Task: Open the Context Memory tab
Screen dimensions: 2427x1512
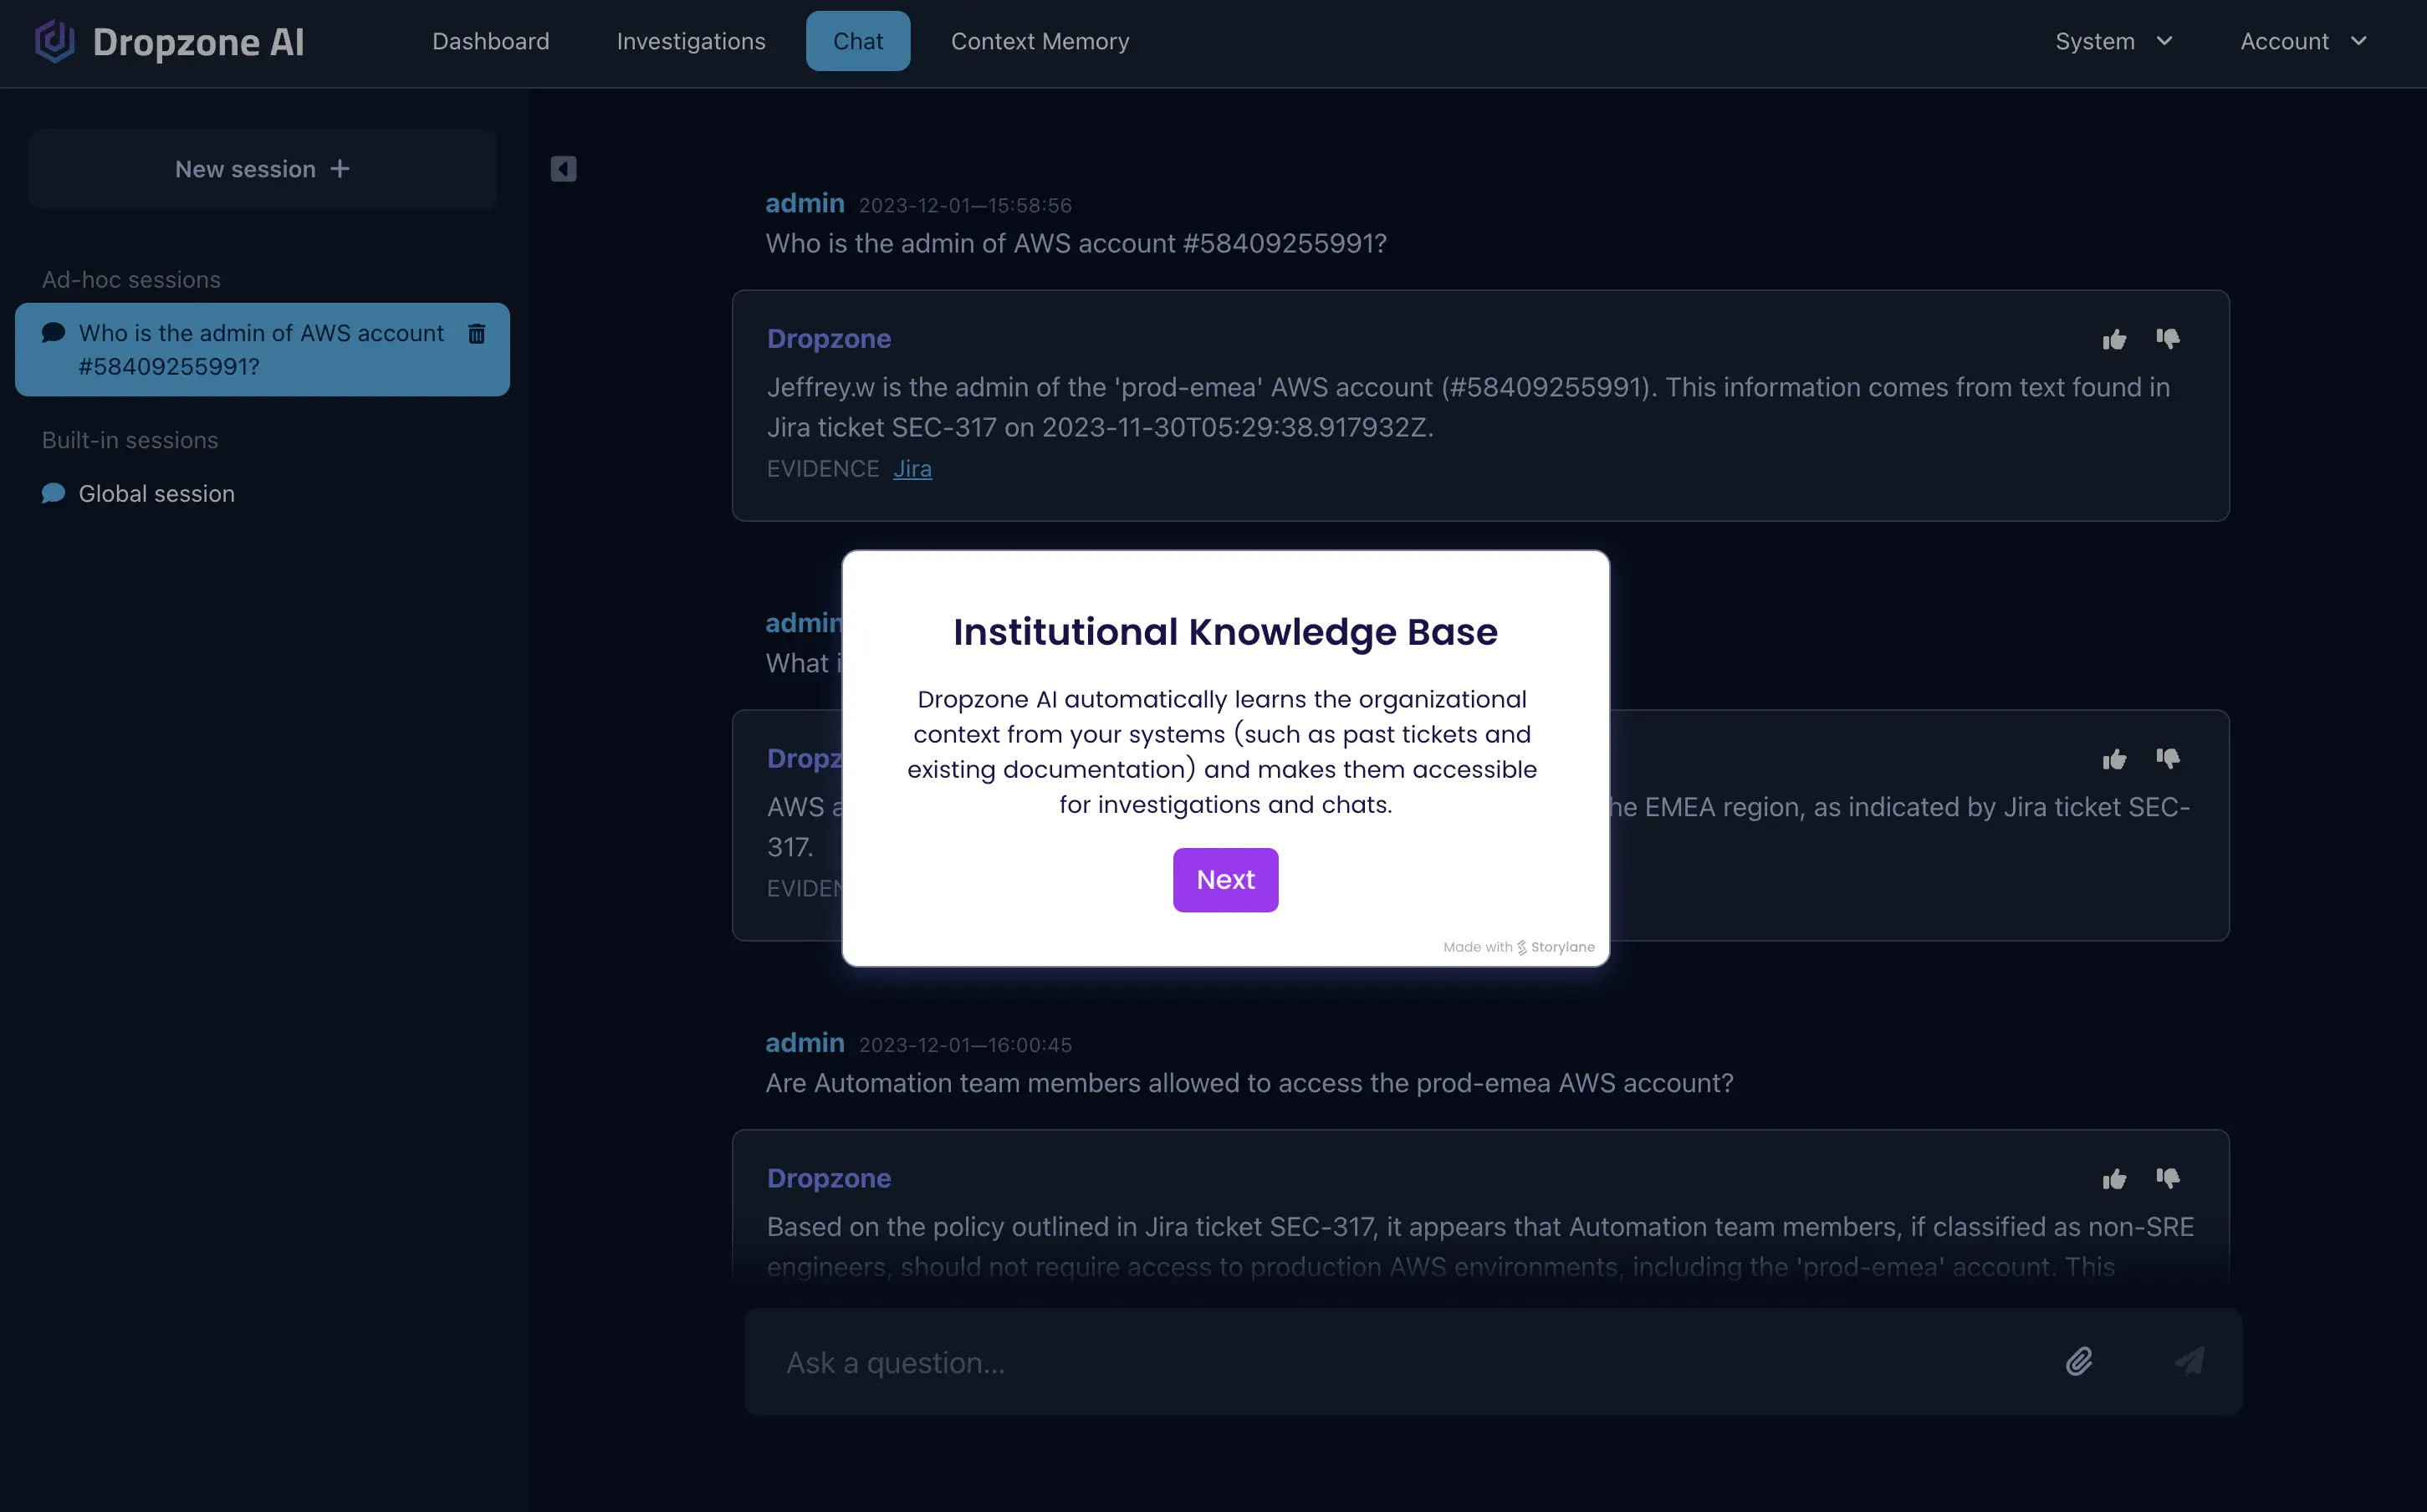Action: tap(1040, 41)
